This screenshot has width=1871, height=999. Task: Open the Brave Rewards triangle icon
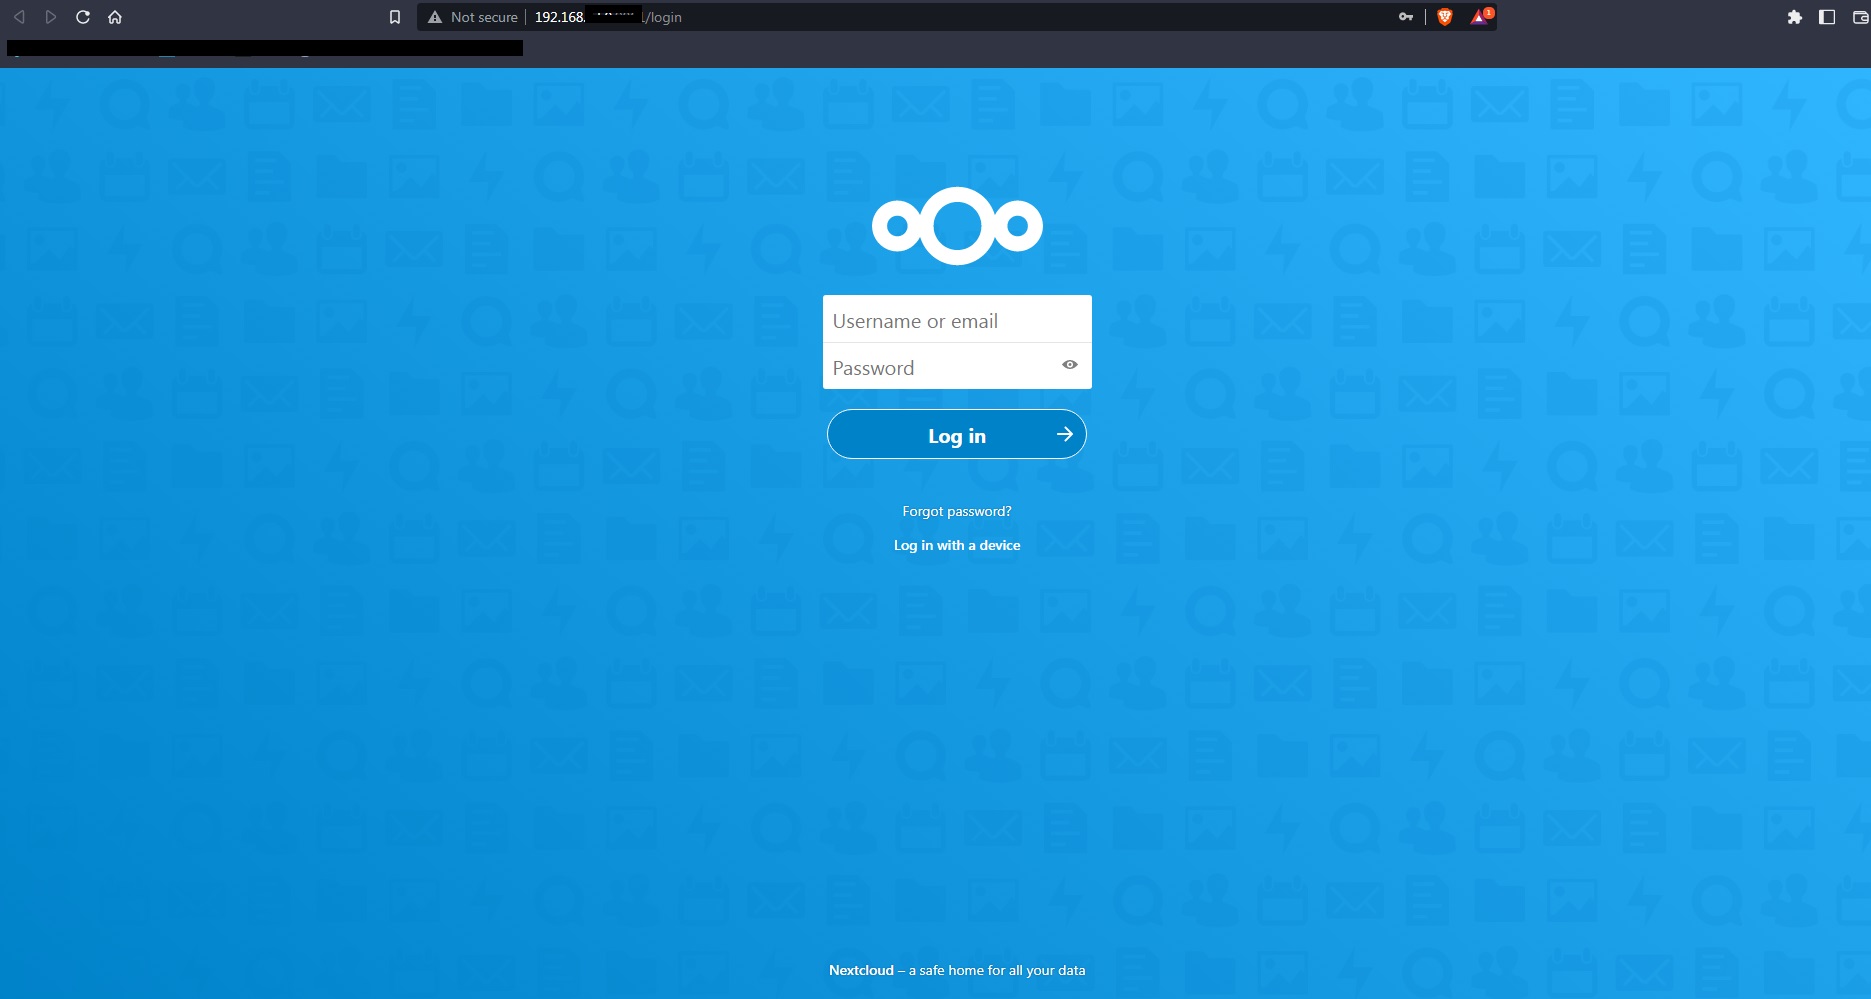click(x=1480, y=17)
